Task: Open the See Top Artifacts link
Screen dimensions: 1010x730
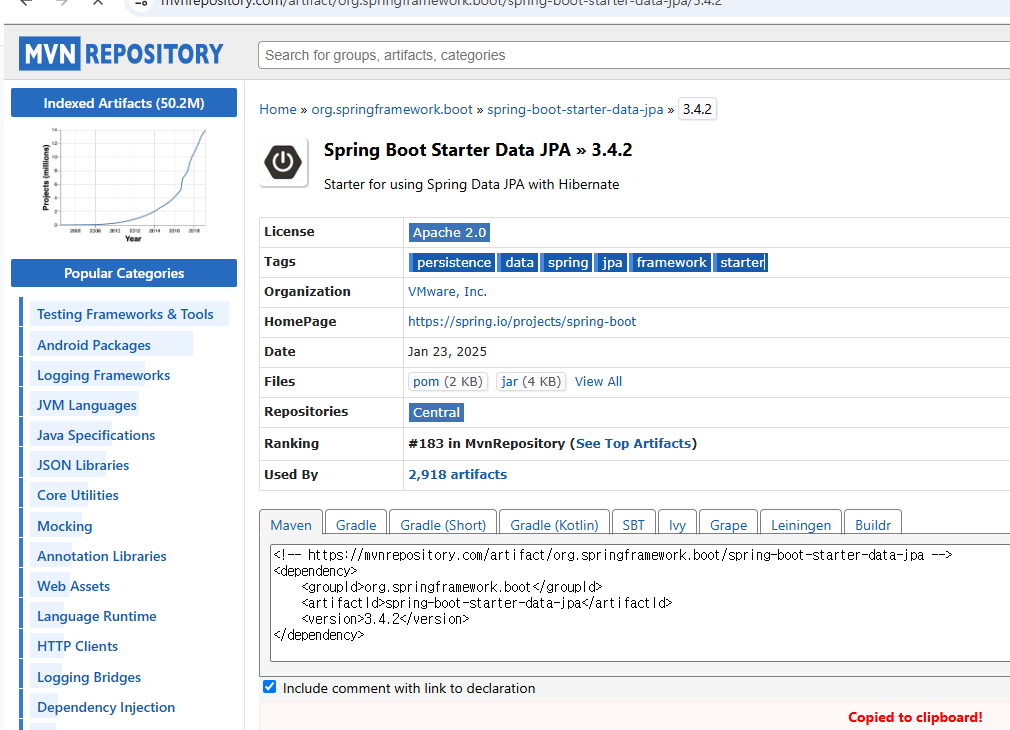Action: tap(633, 443)
